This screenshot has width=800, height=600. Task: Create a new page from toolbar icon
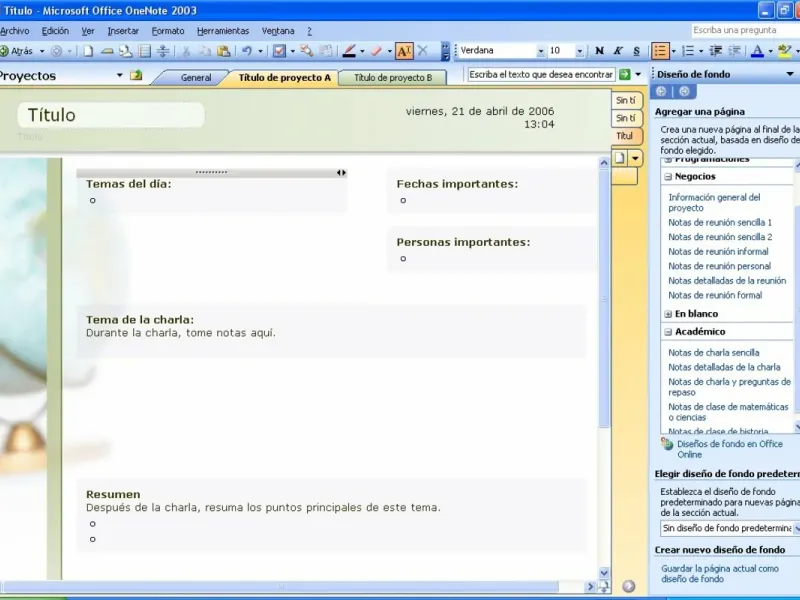point(88,51)
